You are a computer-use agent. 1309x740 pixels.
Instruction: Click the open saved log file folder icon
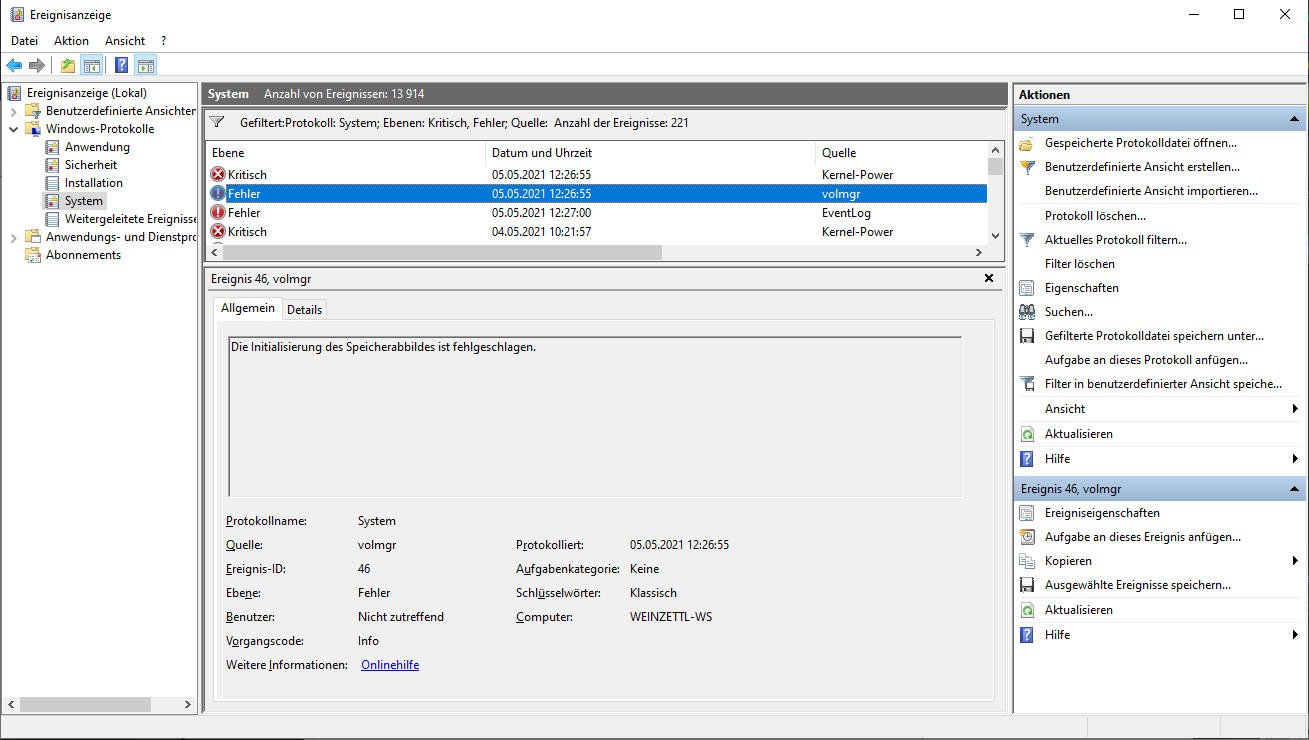1026,143
